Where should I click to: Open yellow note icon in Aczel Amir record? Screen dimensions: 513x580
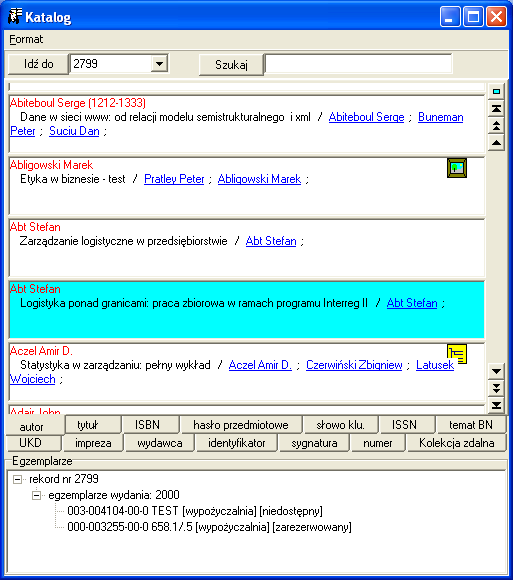point(457,354)
